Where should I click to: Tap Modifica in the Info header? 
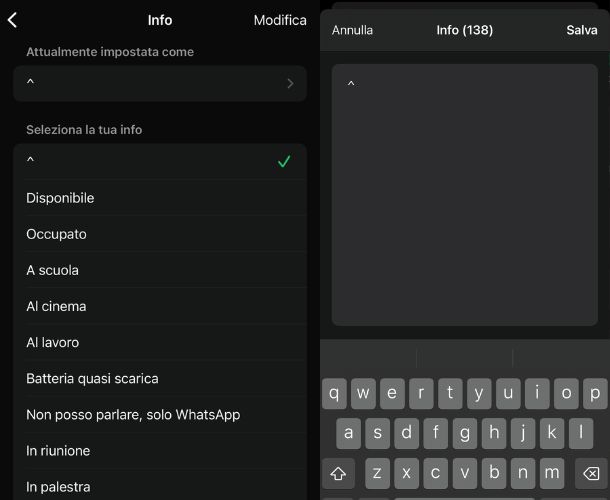tap(280, 20)
